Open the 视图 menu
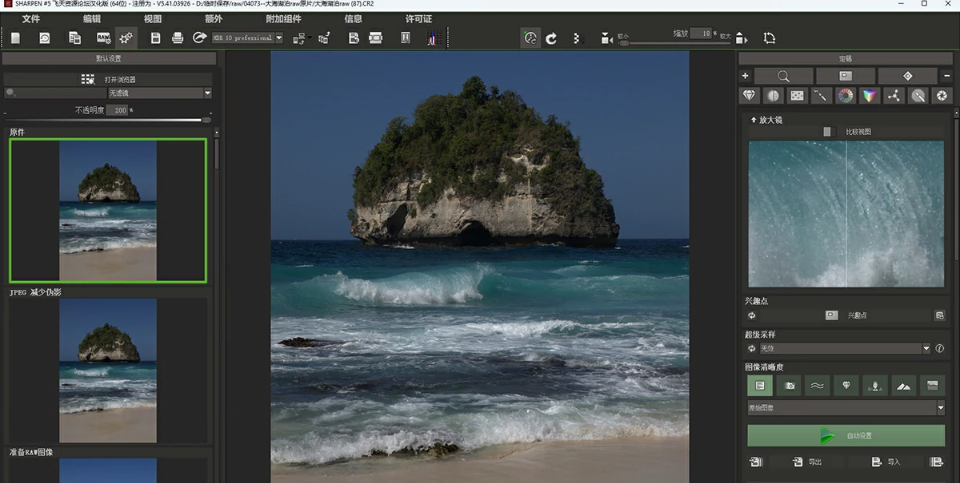The height and width of the screenshot is (483, 960). (153, 19)
